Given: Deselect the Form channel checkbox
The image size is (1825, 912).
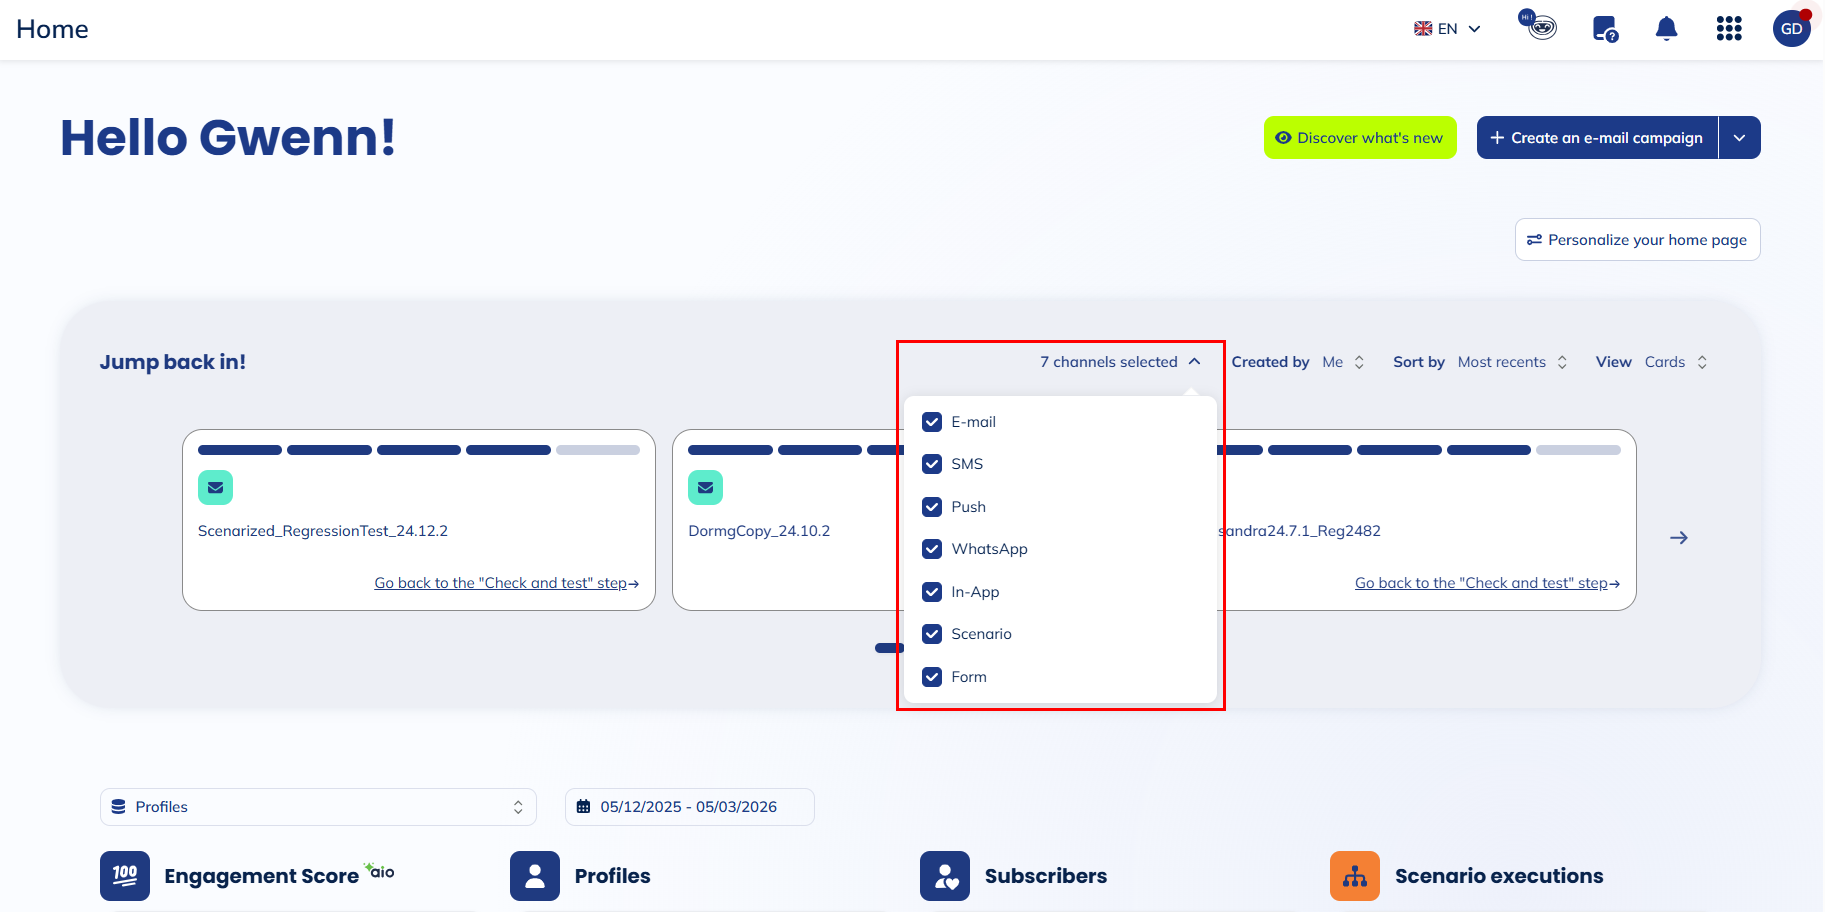Looking at the screenshot, I should (x=932, y=677).
